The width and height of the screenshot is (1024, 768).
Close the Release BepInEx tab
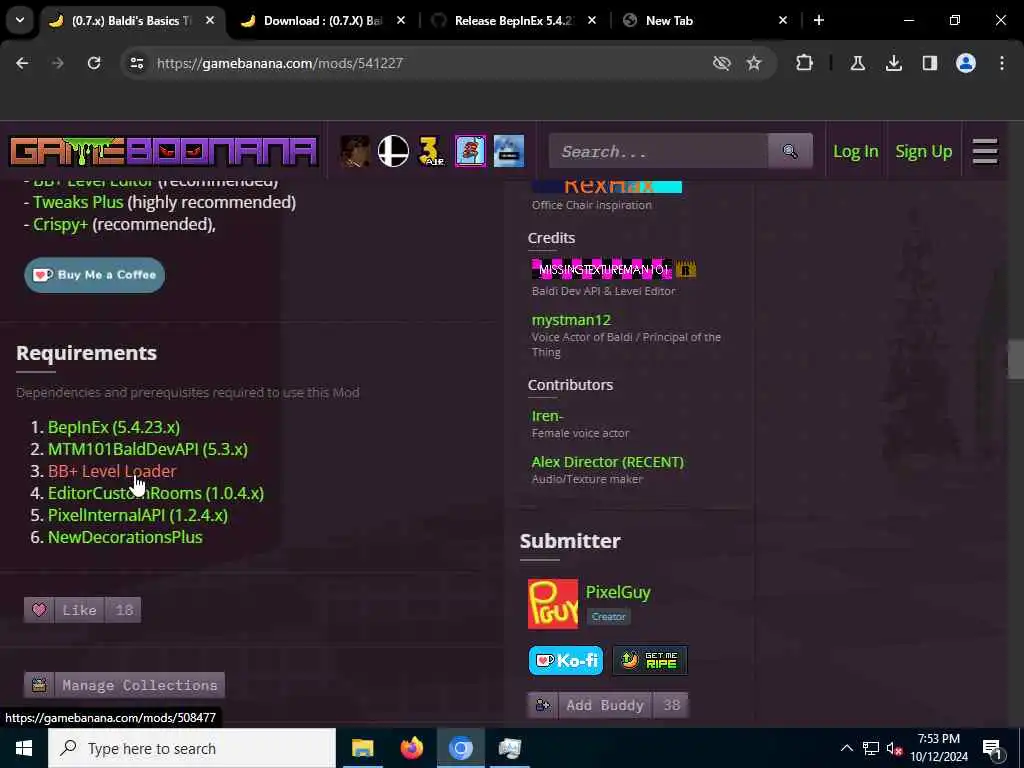[x=592, y=21]
